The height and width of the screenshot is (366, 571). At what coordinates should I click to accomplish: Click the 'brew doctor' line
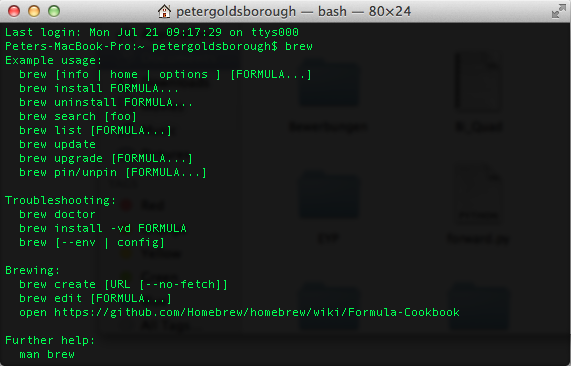coord(57,215)
